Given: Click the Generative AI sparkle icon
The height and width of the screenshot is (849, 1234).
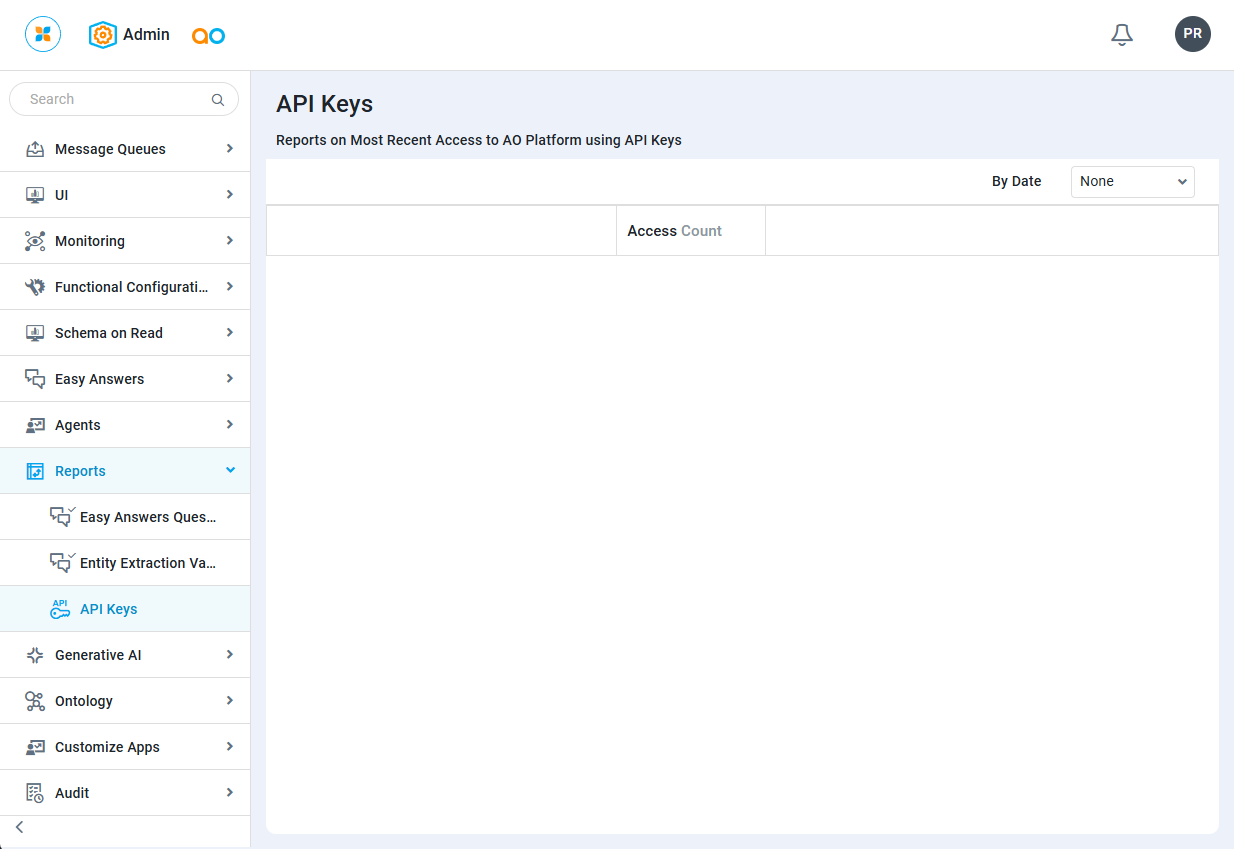Looking at the screenshot, I should (35, 655).
